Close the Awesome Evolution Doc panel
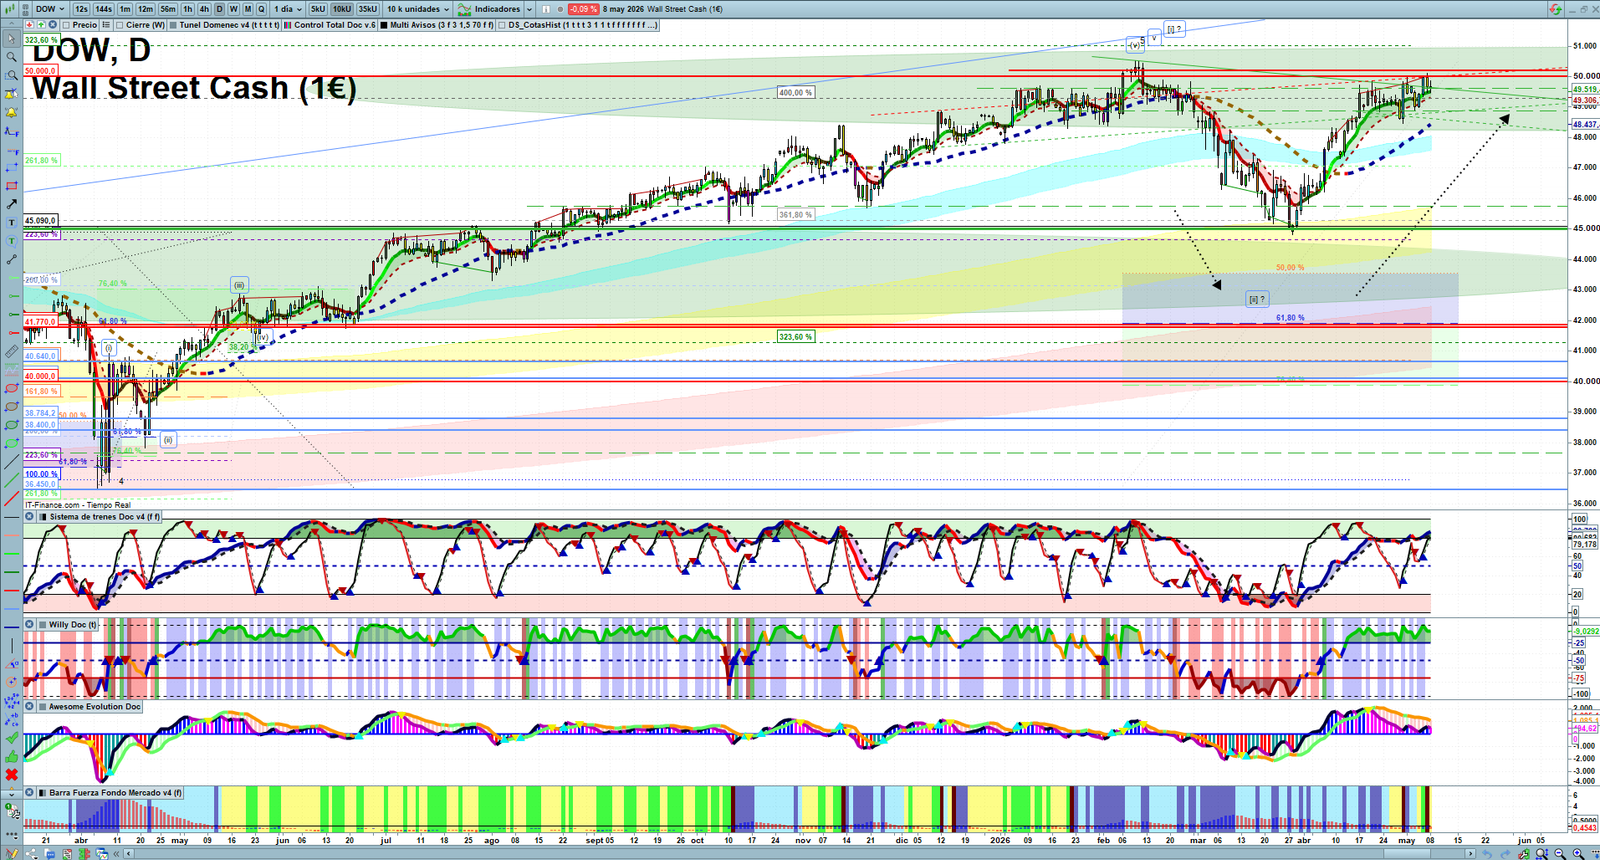1600x860 pixels. pos(30,706)
